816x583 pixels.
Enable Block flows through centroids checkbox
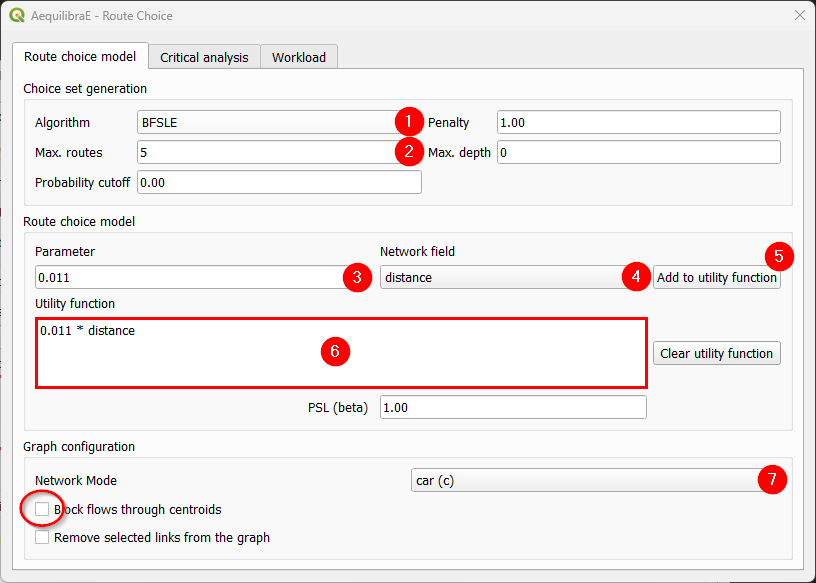[x=42, y=509]
